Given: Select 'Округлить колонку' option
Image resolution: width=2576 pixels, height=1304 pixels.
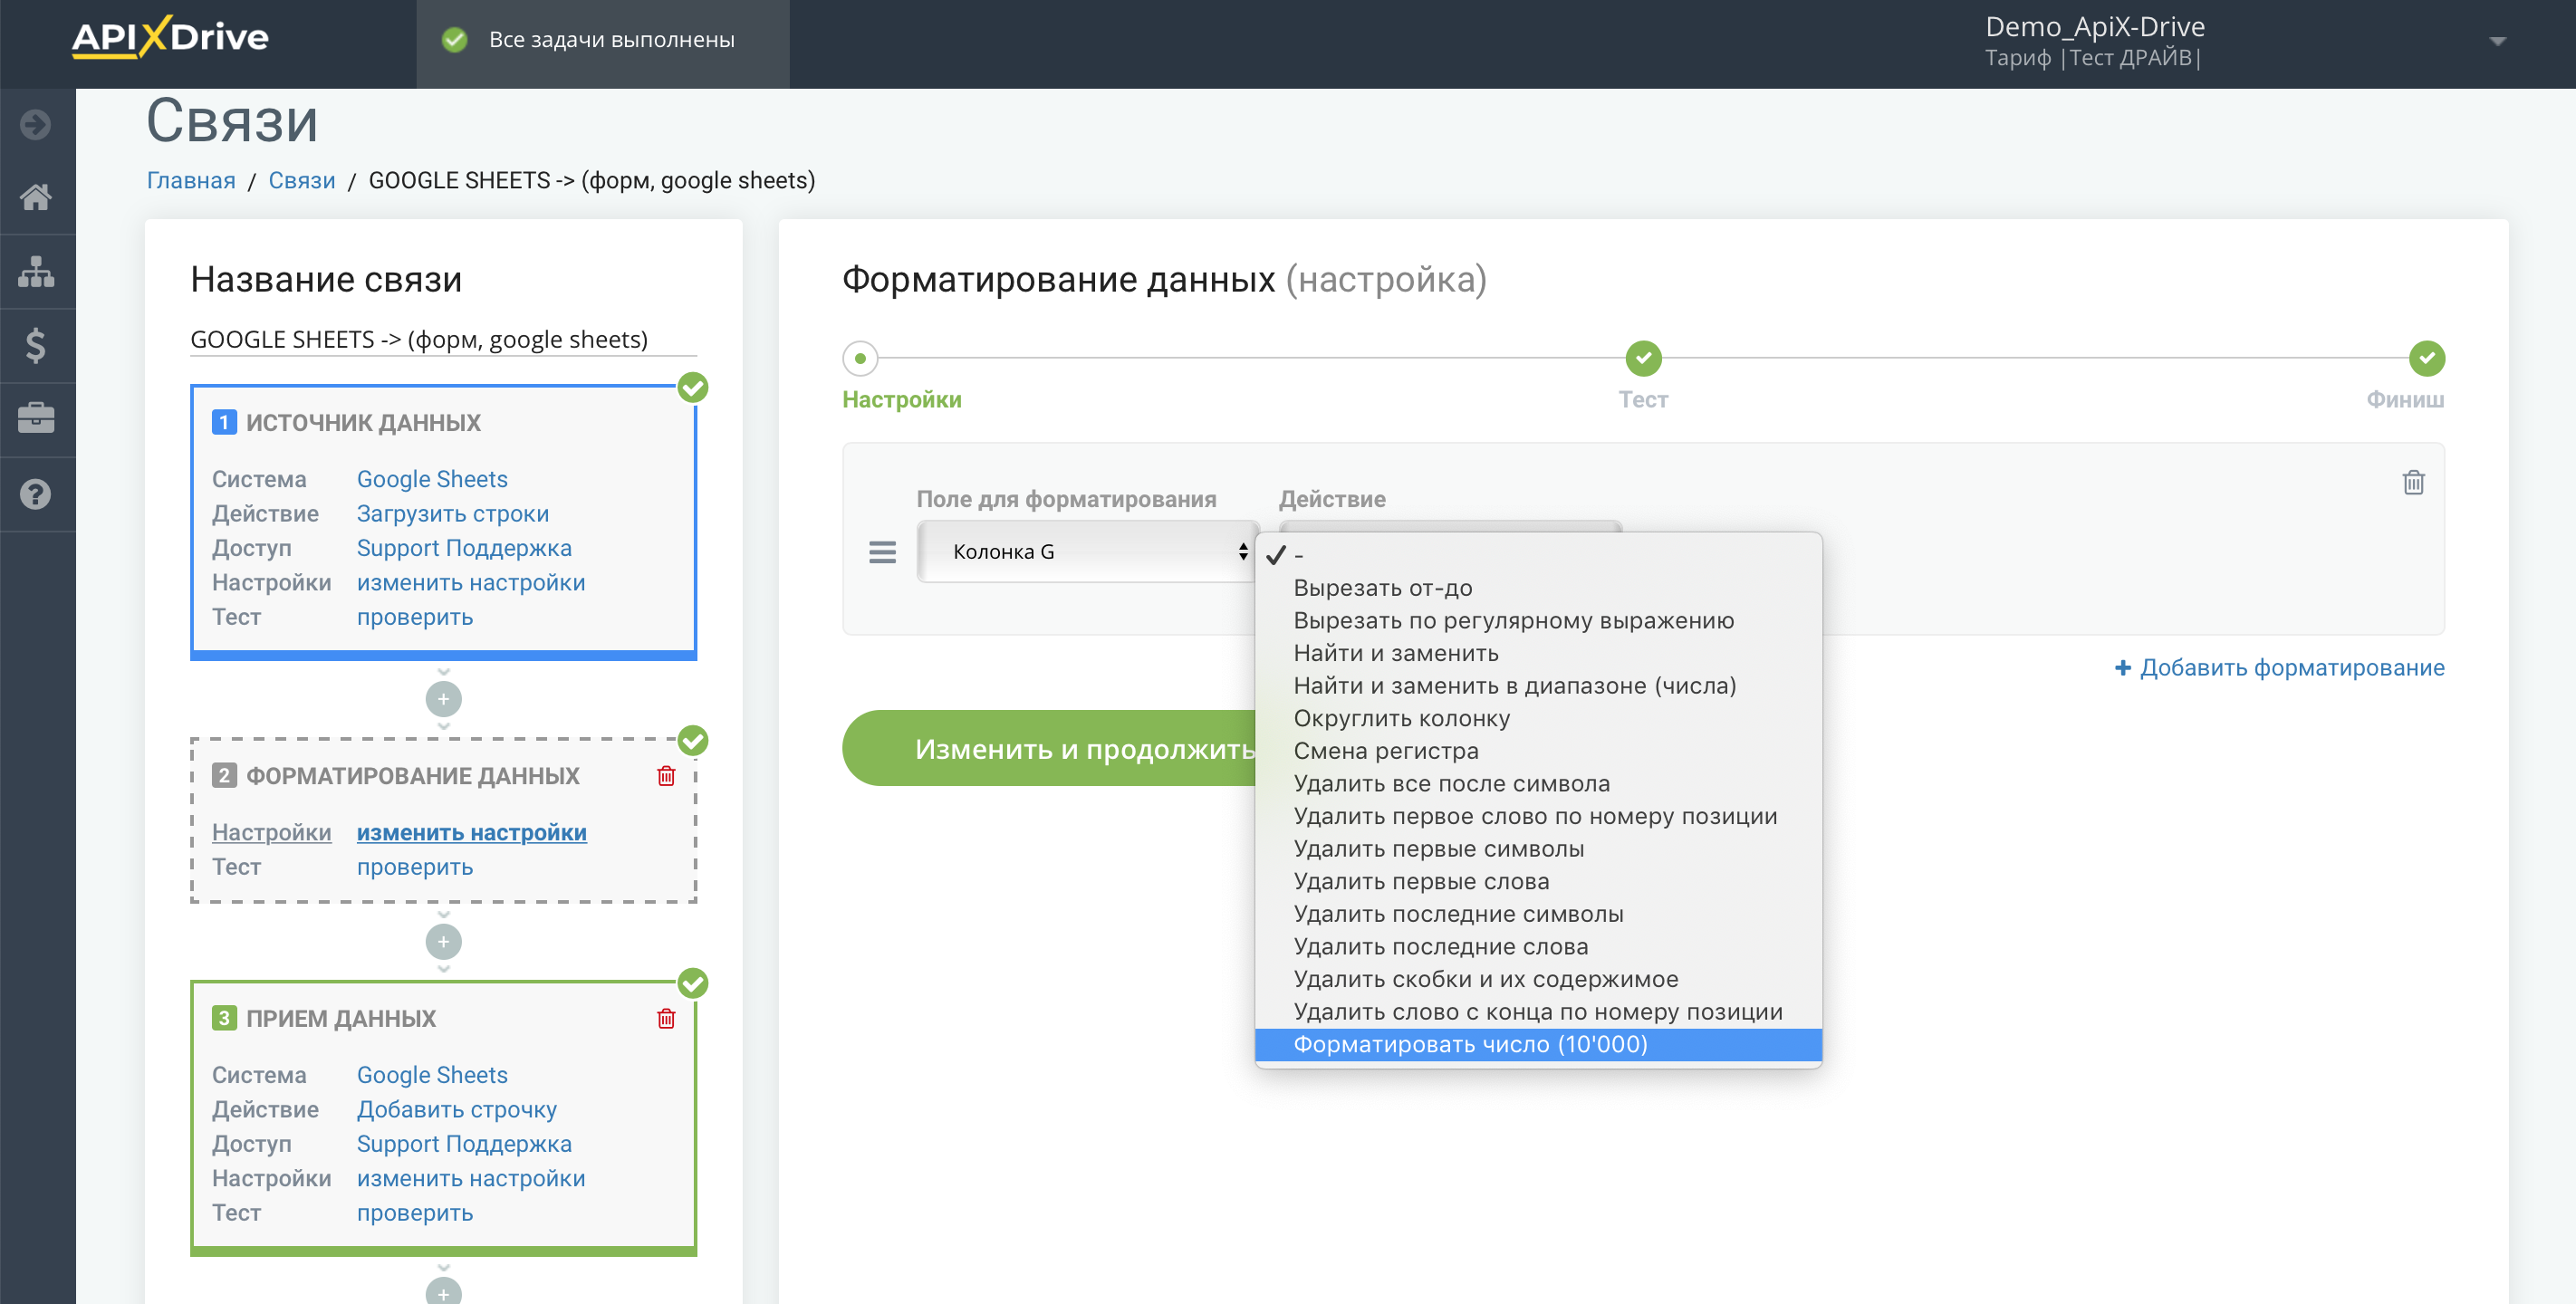Looking at the screenshot, I should pyautogui.click(x=1538, y=719).
